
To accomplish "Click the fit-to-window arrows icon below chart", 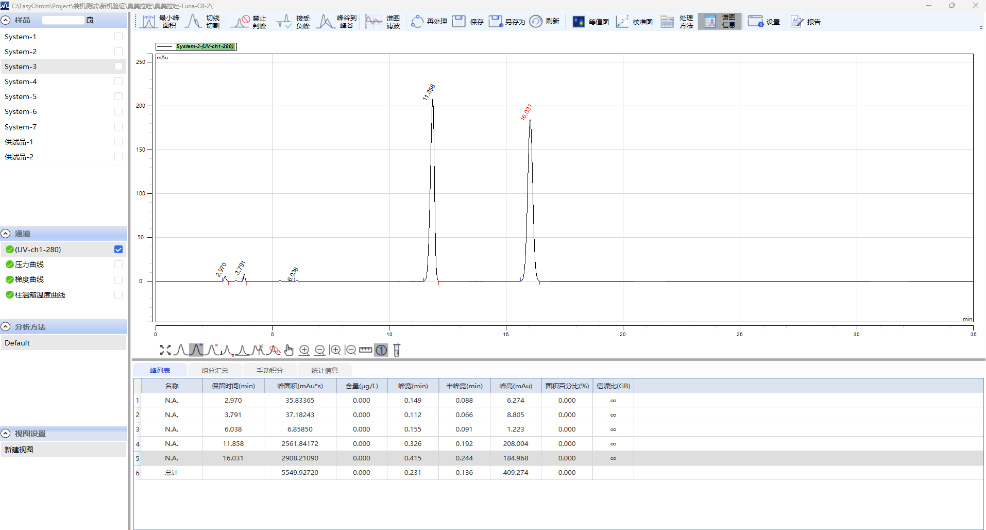I will point(164,350).
